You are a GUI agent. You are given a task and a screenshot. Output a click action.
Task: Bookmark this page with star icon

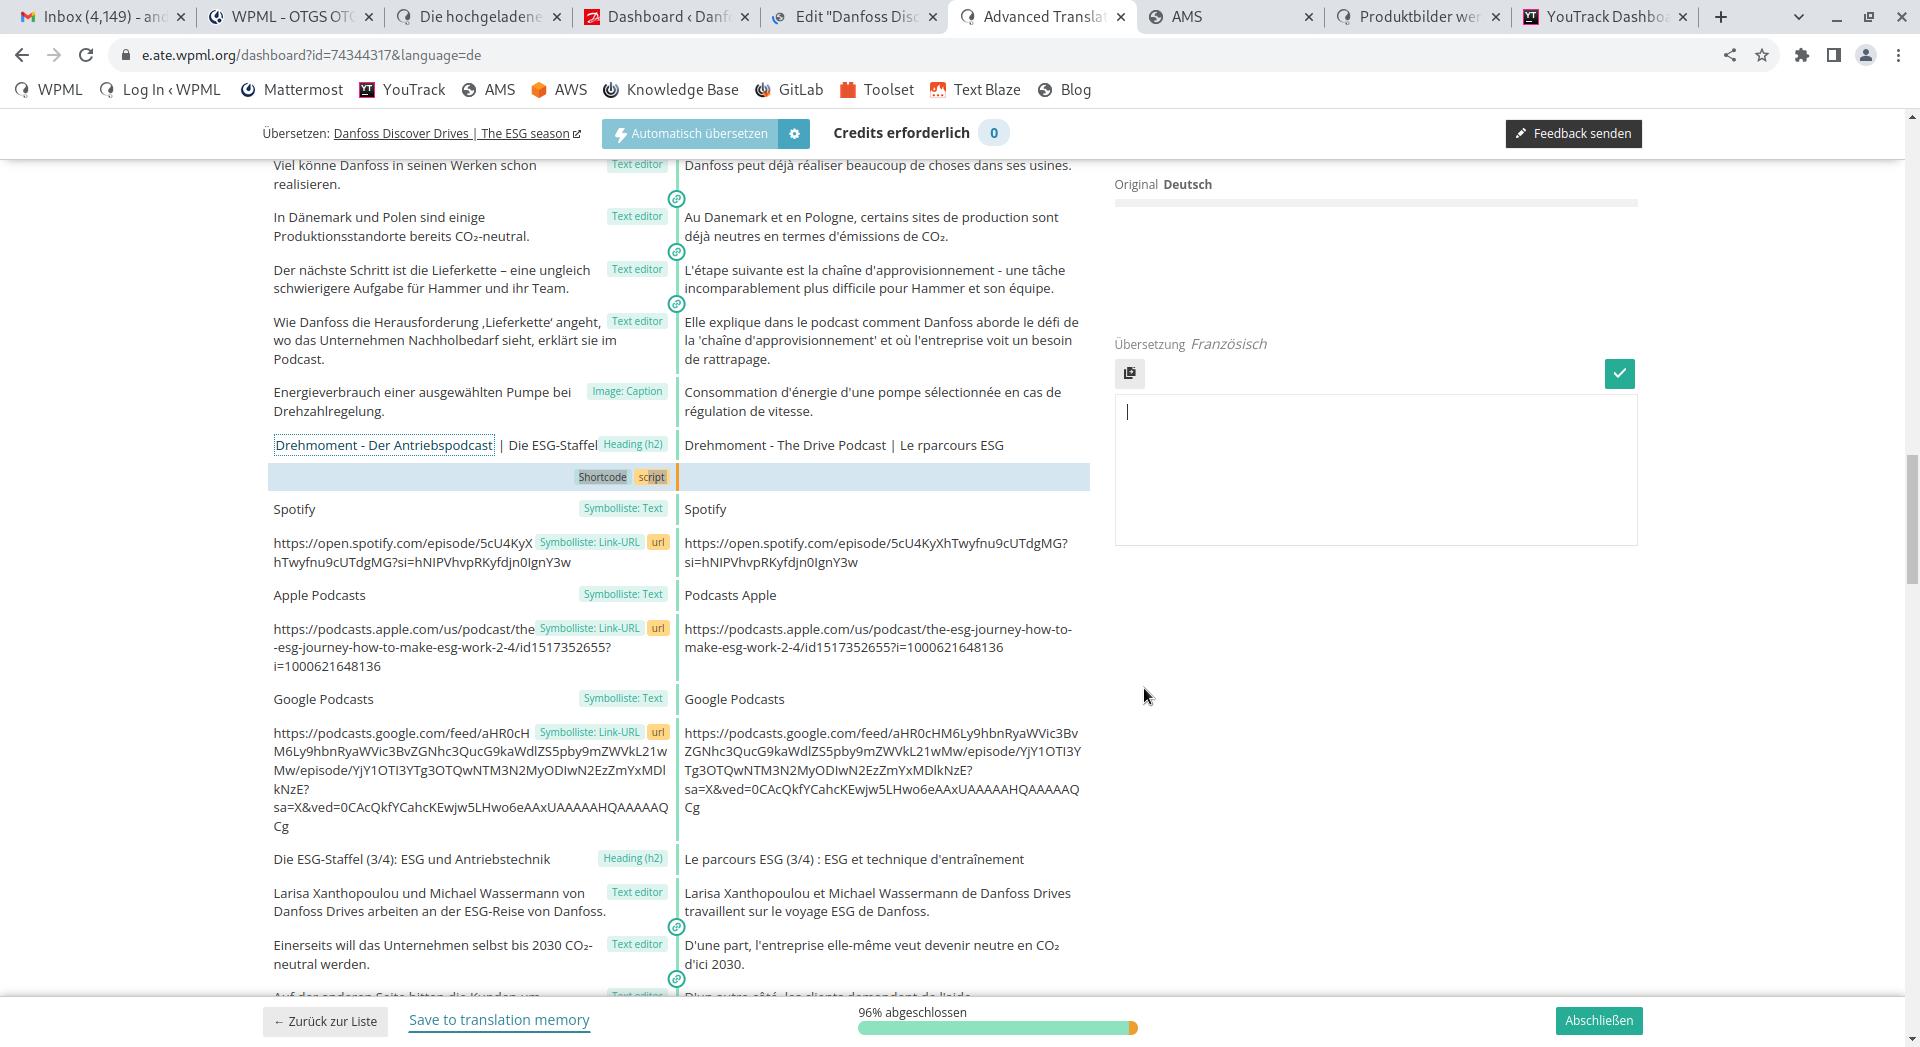(1762, 55)
